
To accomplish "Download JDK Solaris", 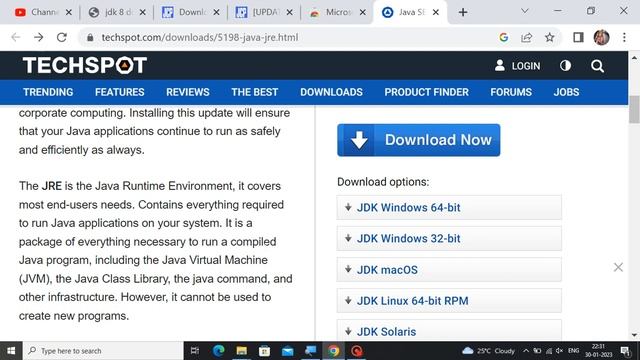I will pos(449,331).
